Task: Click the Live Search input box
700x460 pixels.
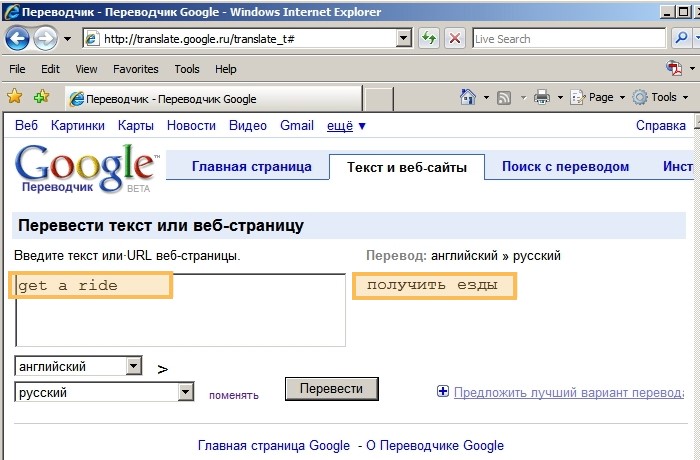Action: pos(569,39)
